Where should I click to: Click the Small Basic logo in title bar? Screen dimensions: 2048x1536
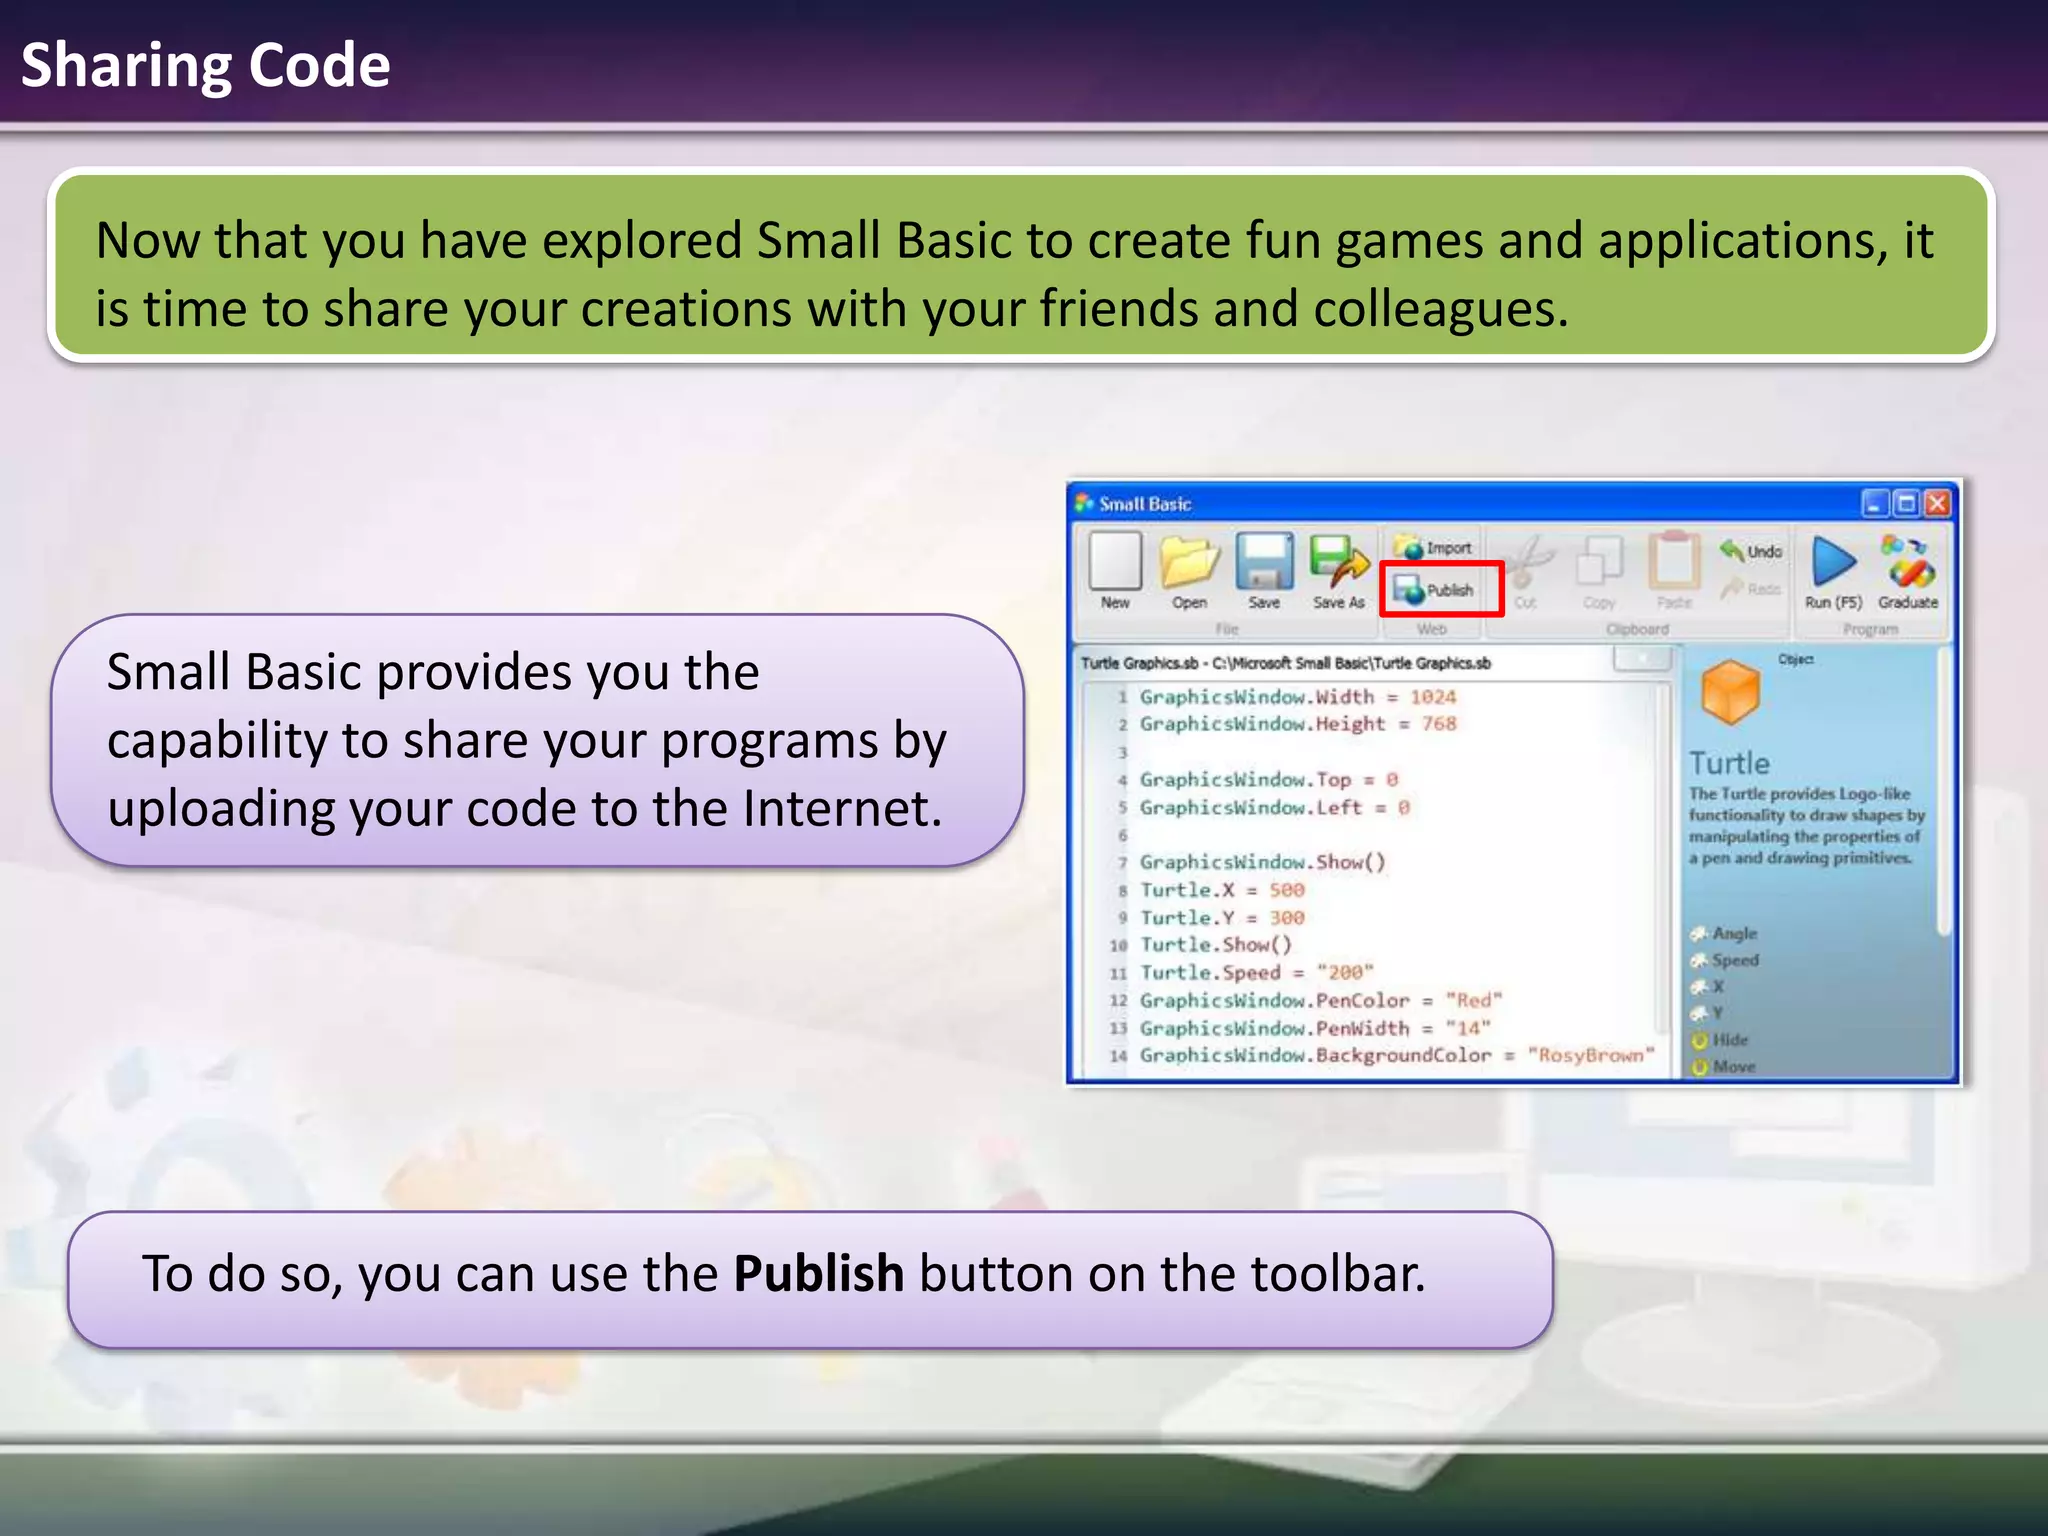[1084, 503]
